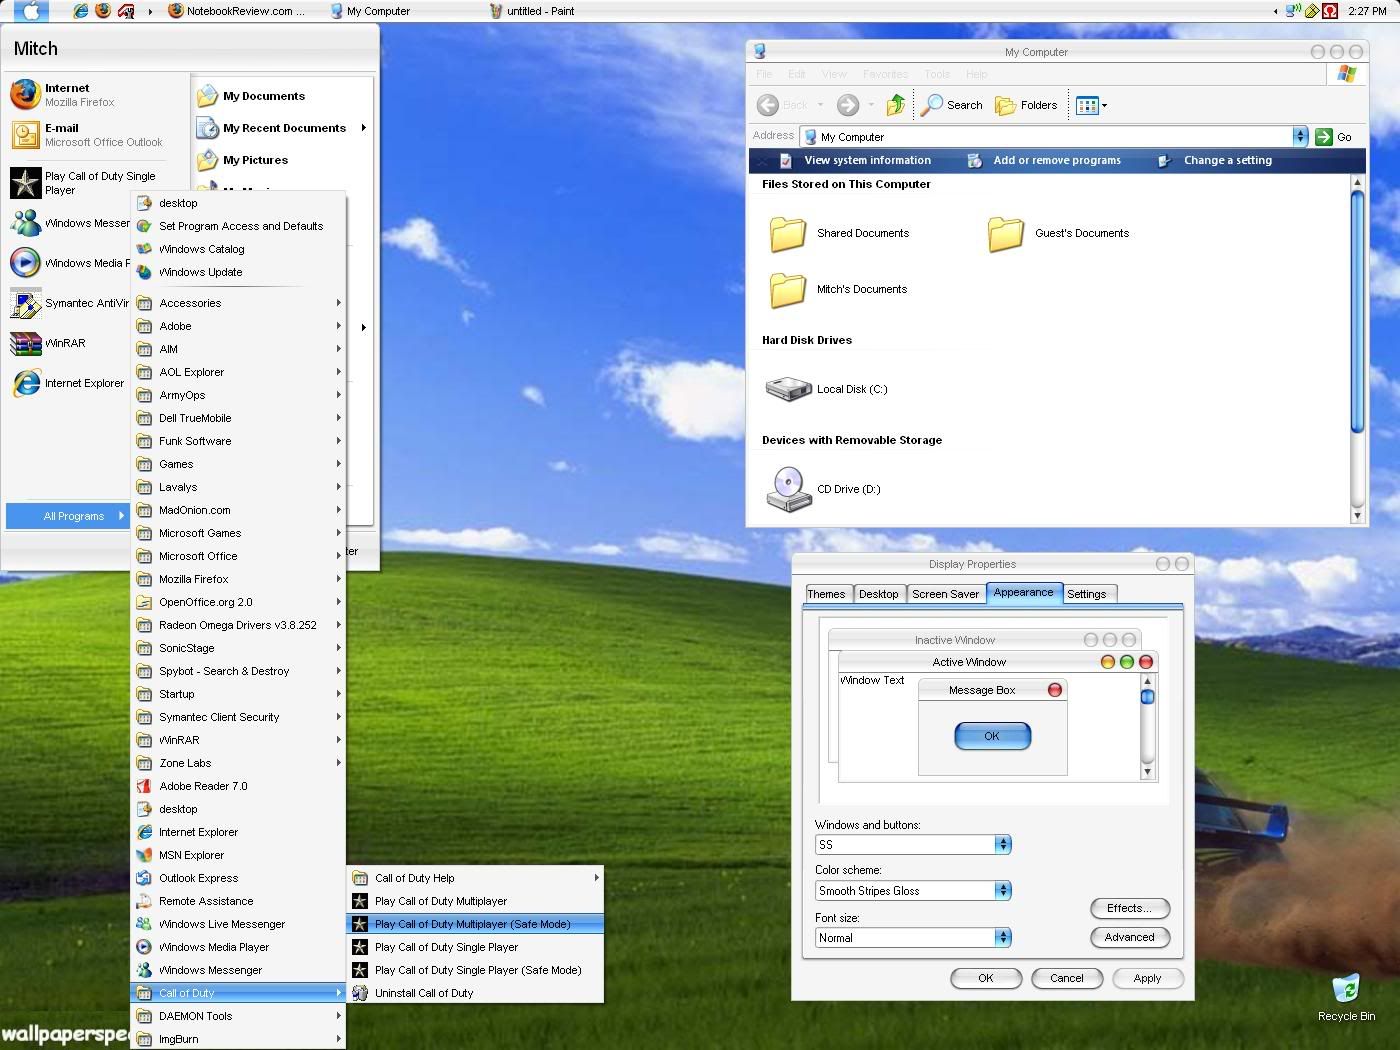This screenshot has height=1050, width=1400.
Task: Expand Microsoft Office program folder
Action: [x=239, y=556]
